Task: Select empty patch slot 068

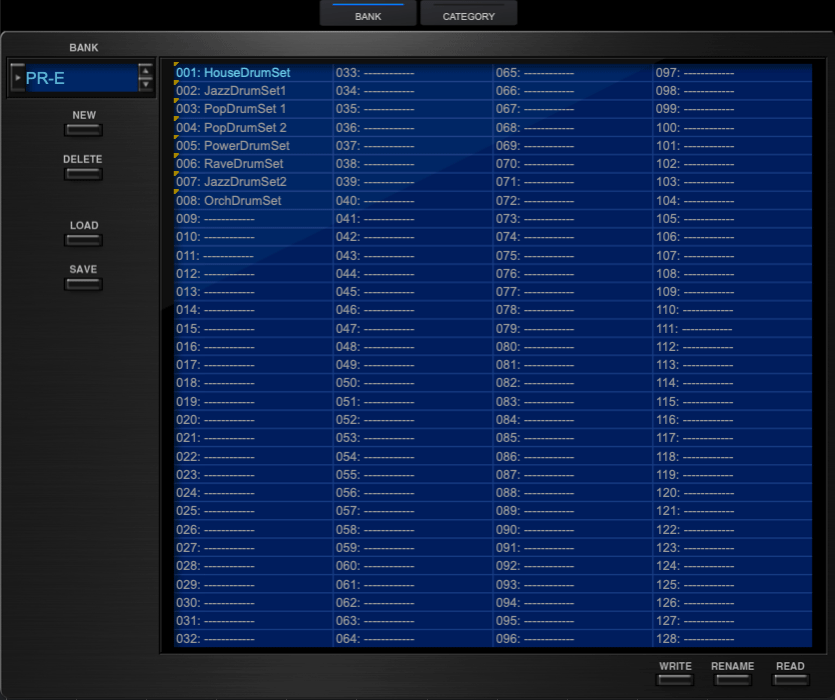Action: 573,127
